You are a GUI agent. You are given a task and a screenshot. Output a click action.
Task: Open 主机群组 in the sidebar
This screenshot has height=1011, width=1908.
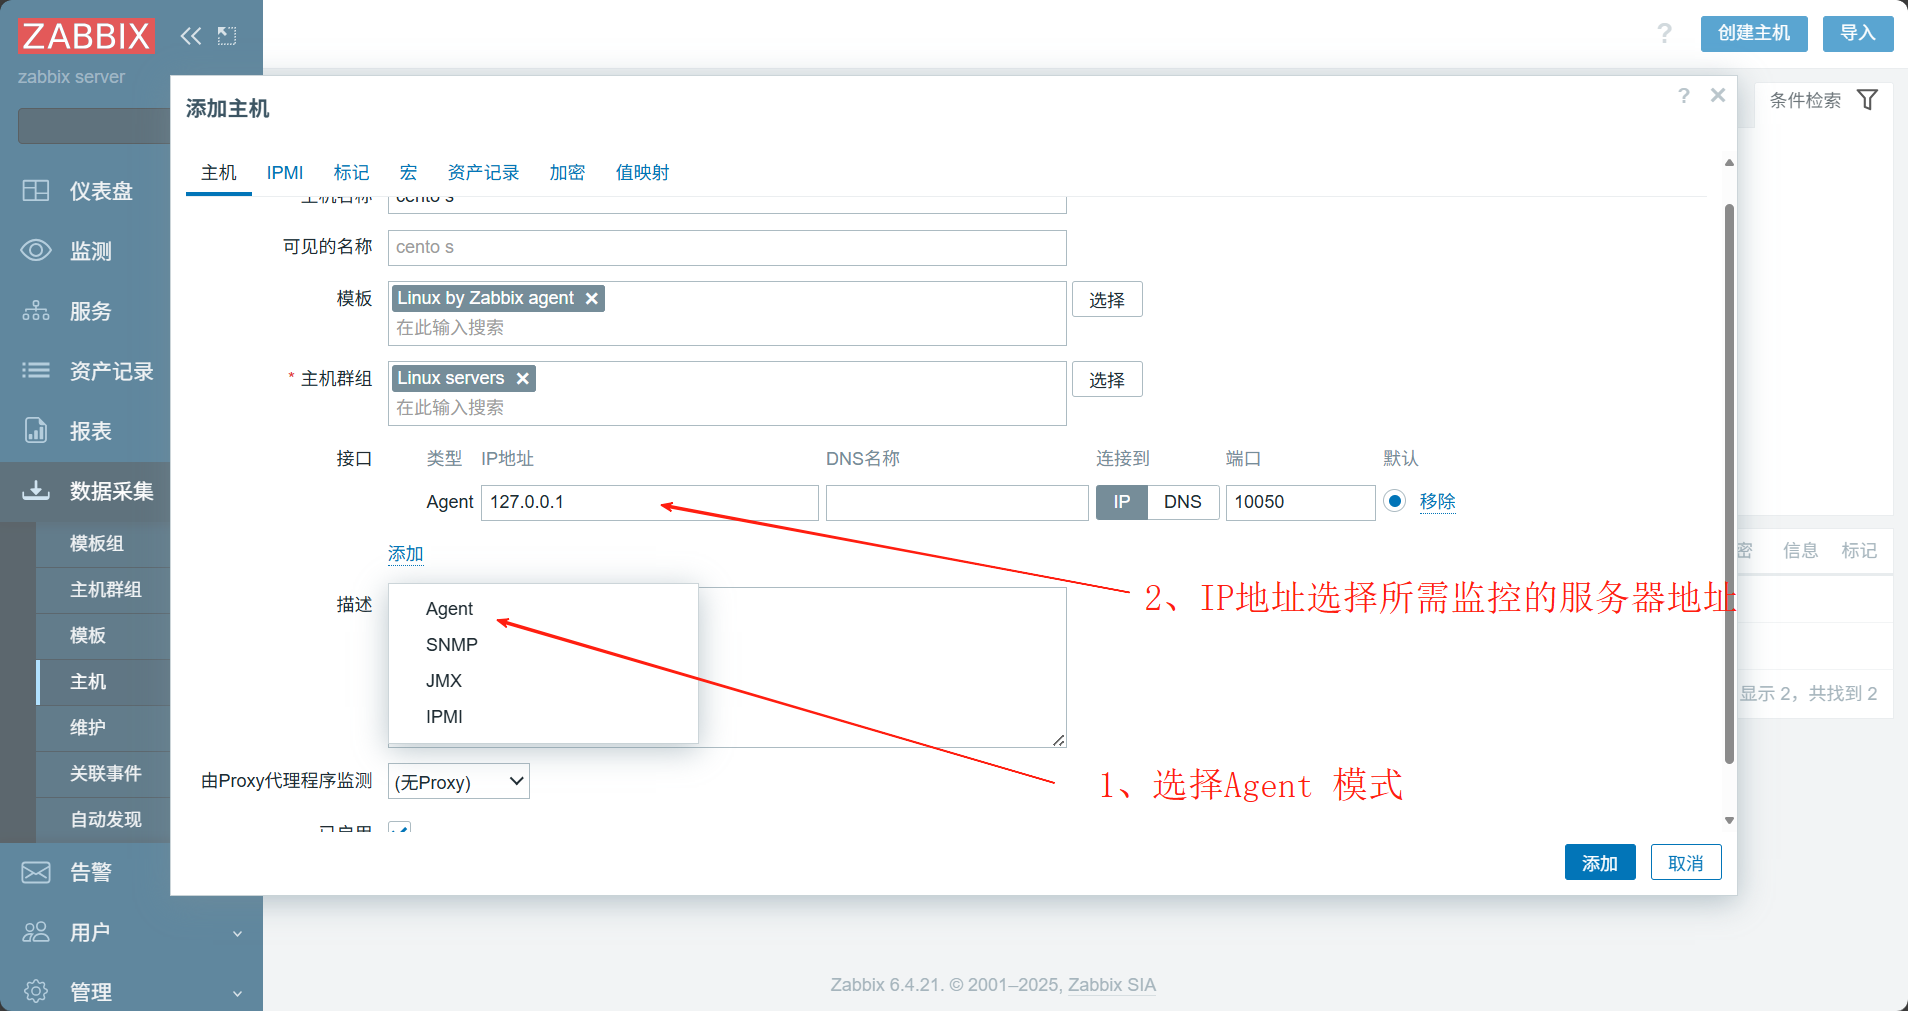(x=106, y=590)
